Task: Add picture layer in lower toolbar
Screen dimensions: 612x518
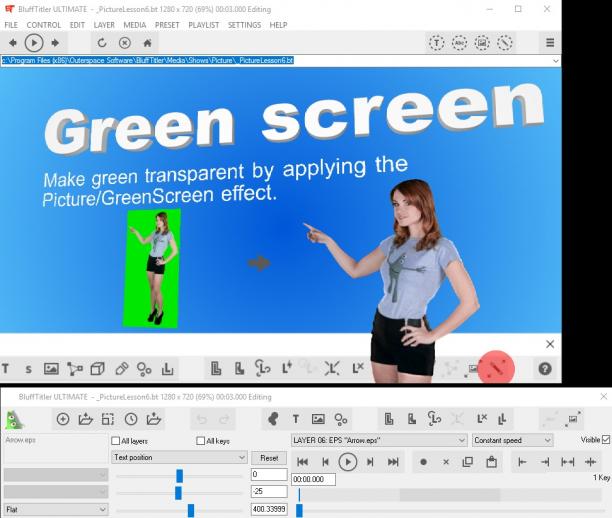Action: click(318, 419)
